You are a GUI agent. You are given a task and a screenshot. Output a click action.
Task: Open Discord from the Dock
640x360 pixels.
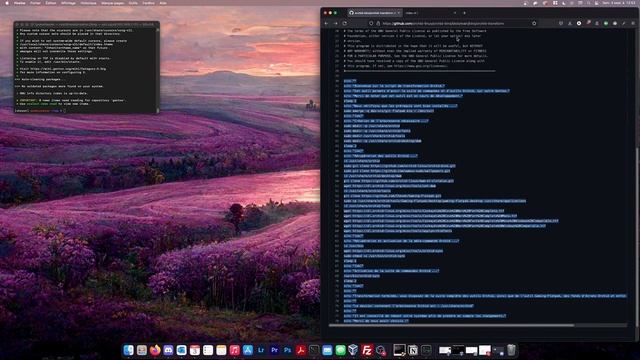[x=168, y=350]
